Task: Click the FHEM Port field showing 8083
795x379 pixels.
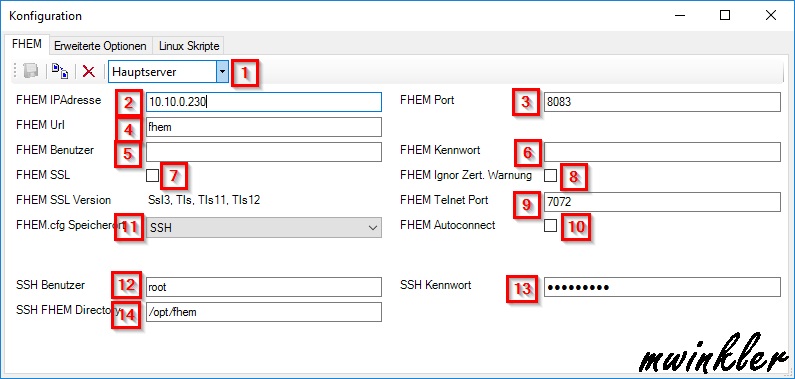Action: [662, 102]
